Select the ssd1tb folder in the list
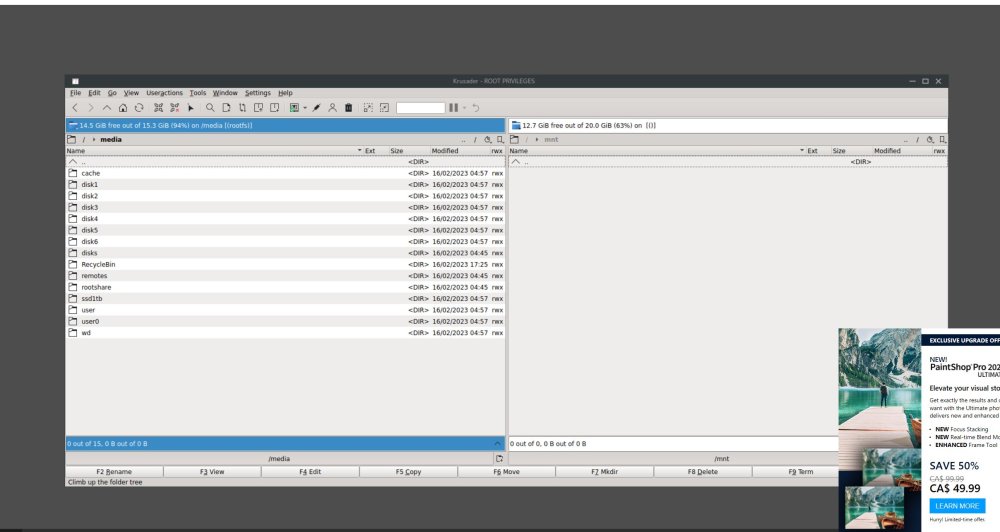The height and width of the screenshot is (532, 1000). (285, 299)
